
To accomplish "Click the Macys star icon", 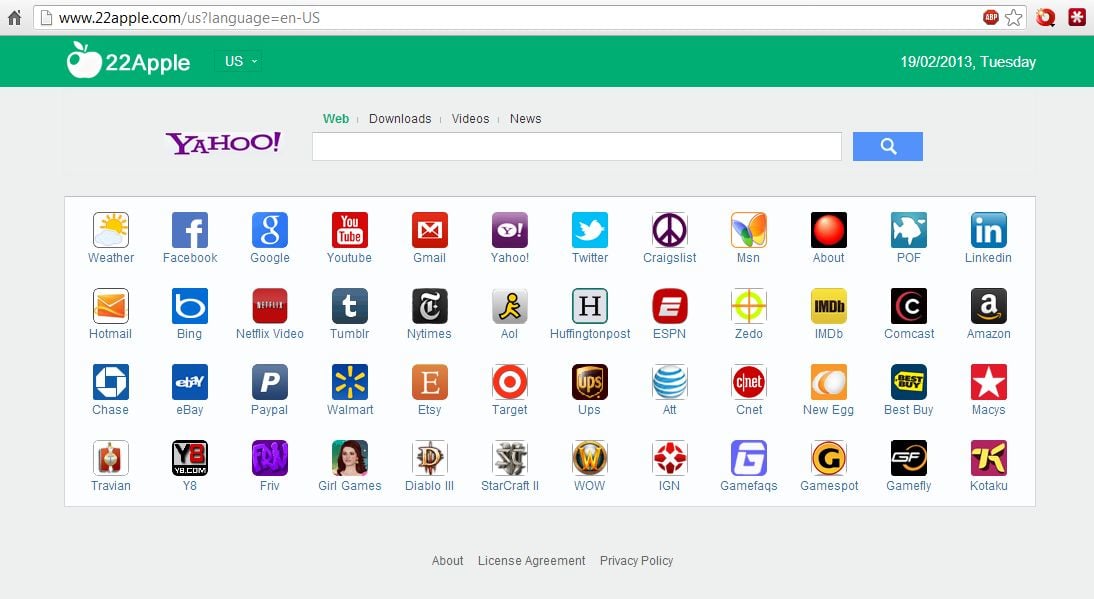I will pyautogui.click(x=989, y=382).
